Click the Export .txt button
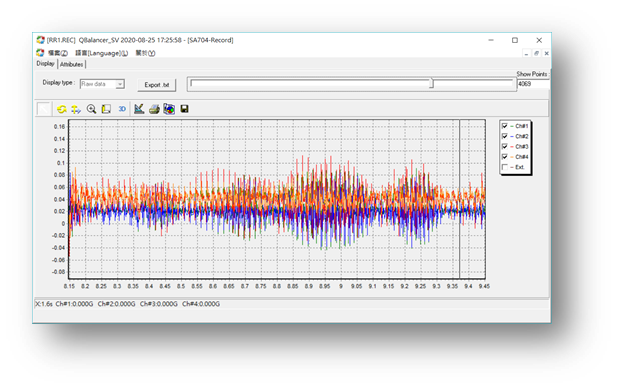The width and height of the screenshot is (617, 389). pyautogui.click(x=157, y=85)
